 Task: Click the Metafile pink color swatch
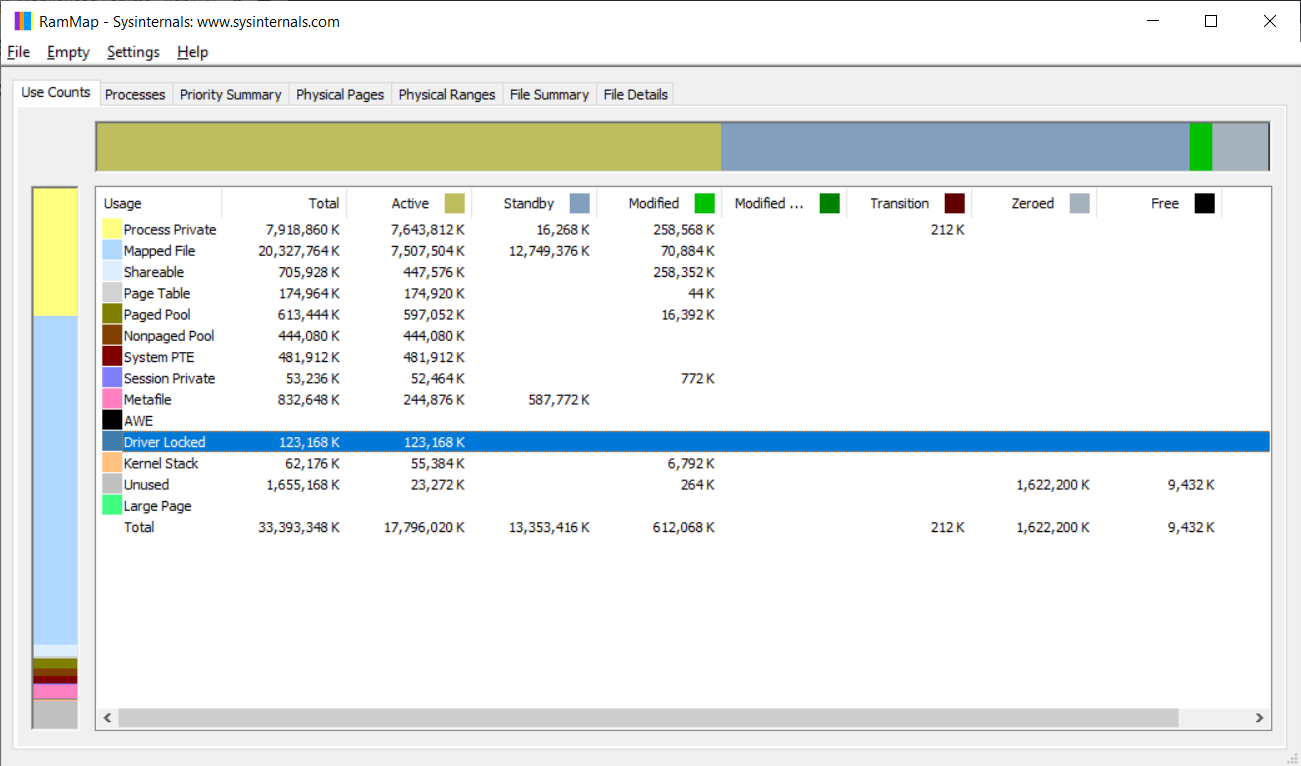[x=112, y=399]
